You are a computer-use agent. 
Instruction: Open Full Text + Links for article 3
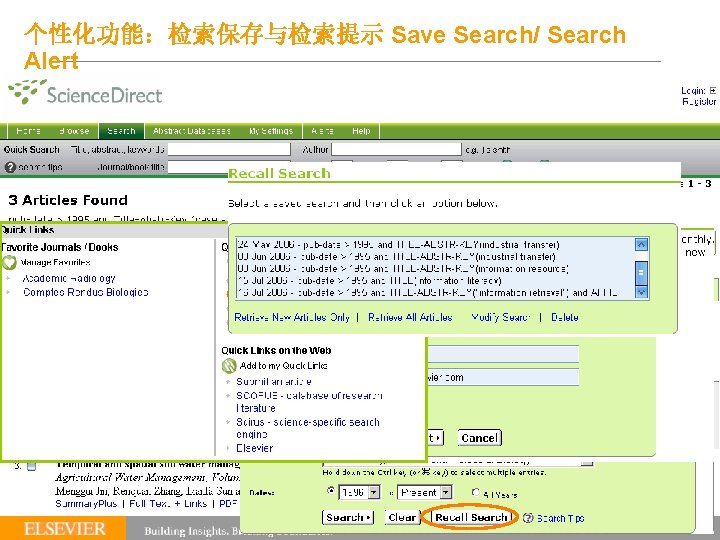point(168,504)
